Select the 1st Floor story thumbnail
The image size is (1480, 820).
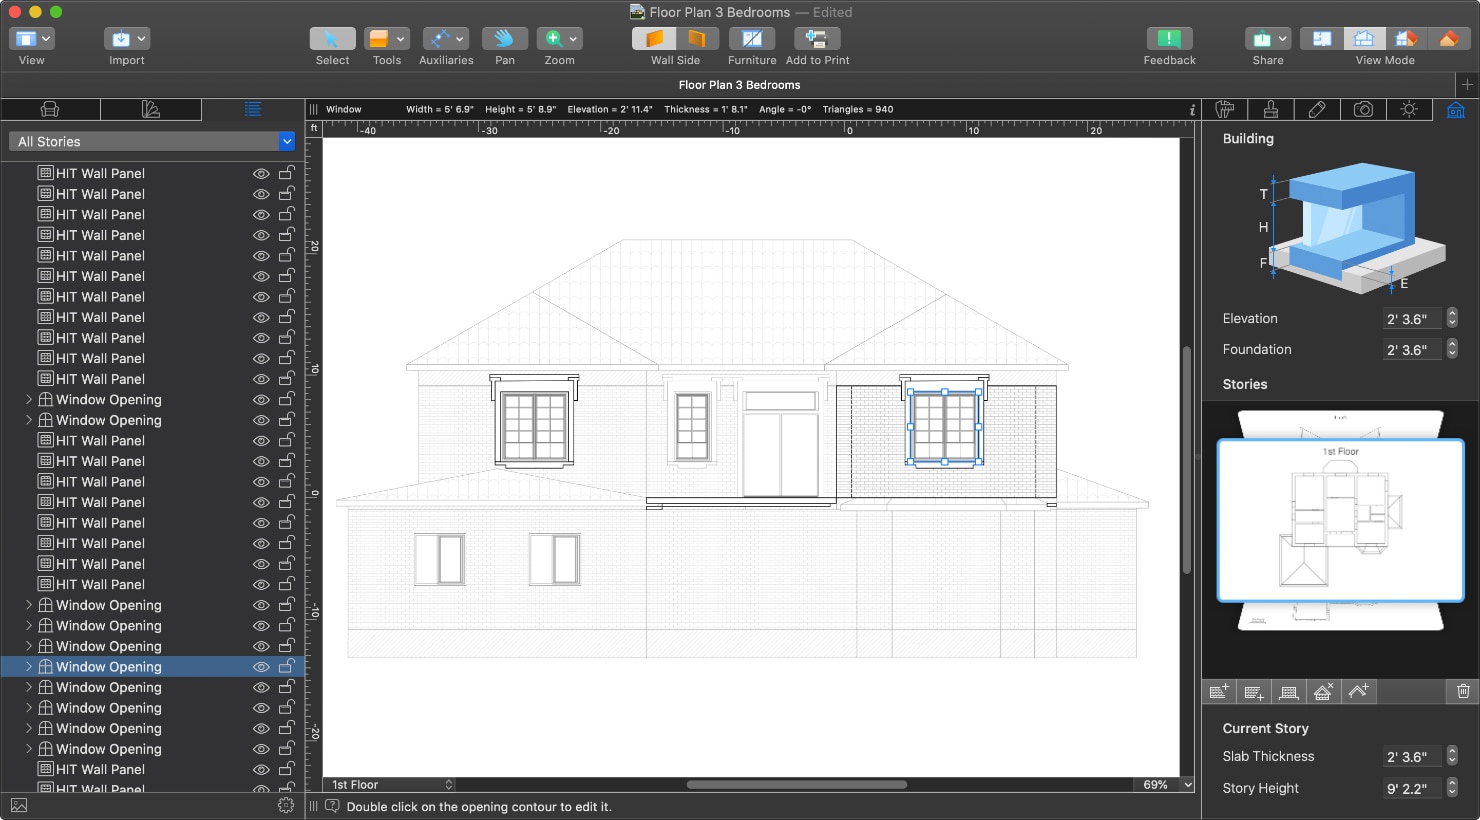click(x=1340, y=520)
